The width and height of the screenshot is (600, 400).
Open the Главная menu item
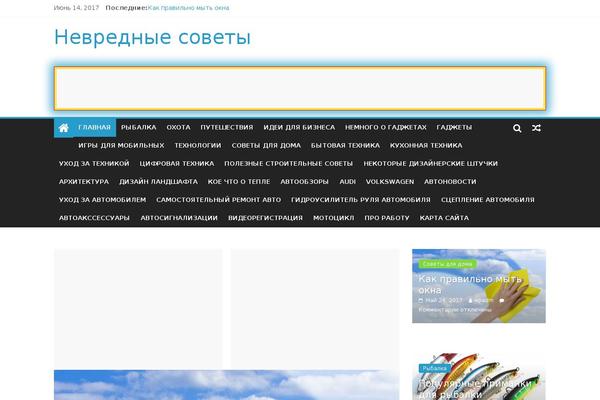pyautogui.click(x=94, y=127)
